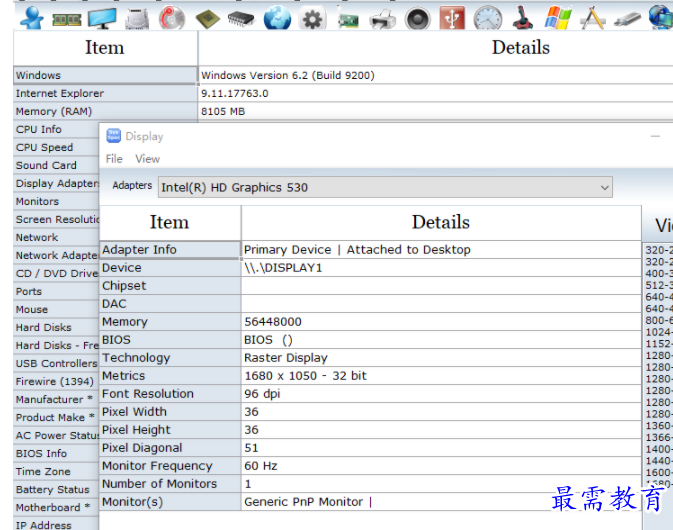Click the 56448000 memory value
Image resolution: width=673 pixels, height=530 pixels.
(441, 322)
